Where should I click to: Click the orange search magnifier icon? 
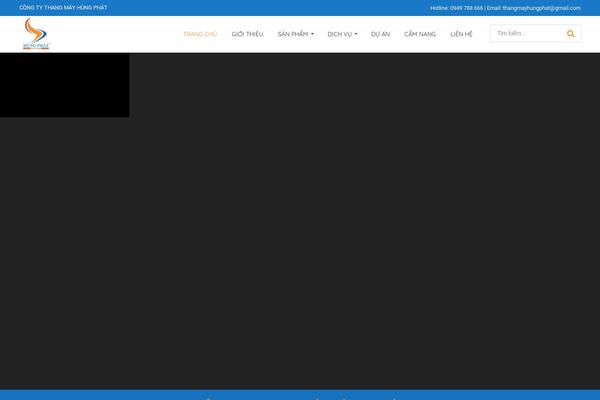click(x=571, y=34)
